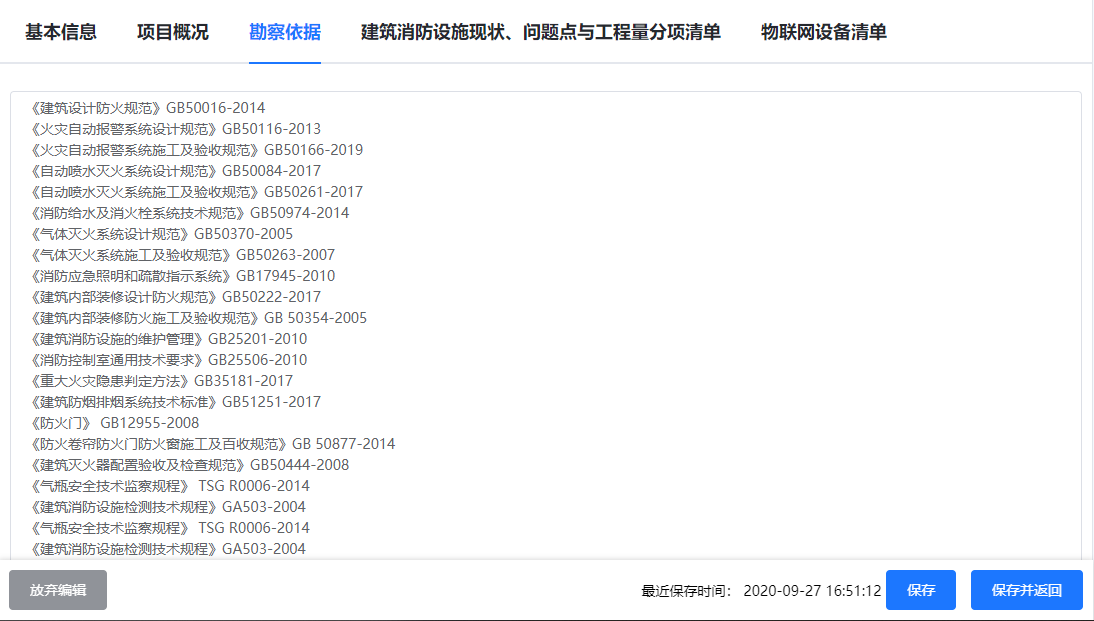Place cursor at 消防应急照明和疏散指示系统 GB17945-2010
The height and width of the screenshot is (621, 1094).
(x=183, y=276)
